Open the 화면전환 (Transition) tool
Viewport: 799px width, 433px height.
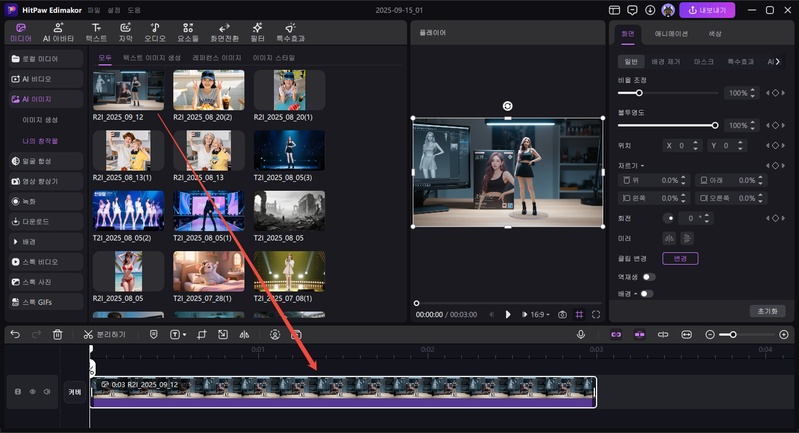pyautogui.click(x=224, y=32)
